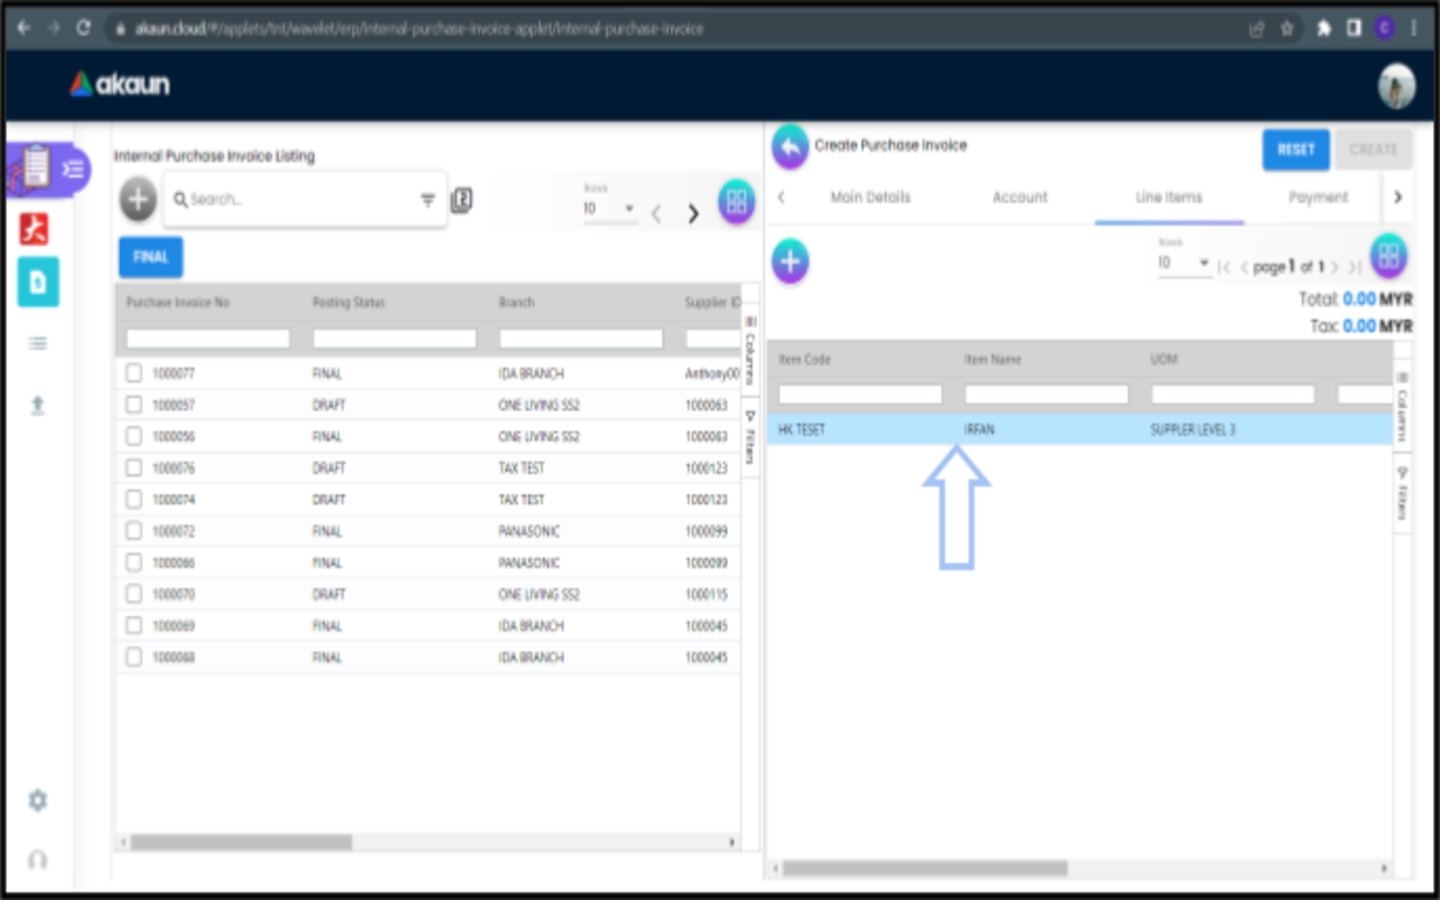Click the gray add invoice plus button
Viewport: 1440px width, 900px height.
pos(138,200)
